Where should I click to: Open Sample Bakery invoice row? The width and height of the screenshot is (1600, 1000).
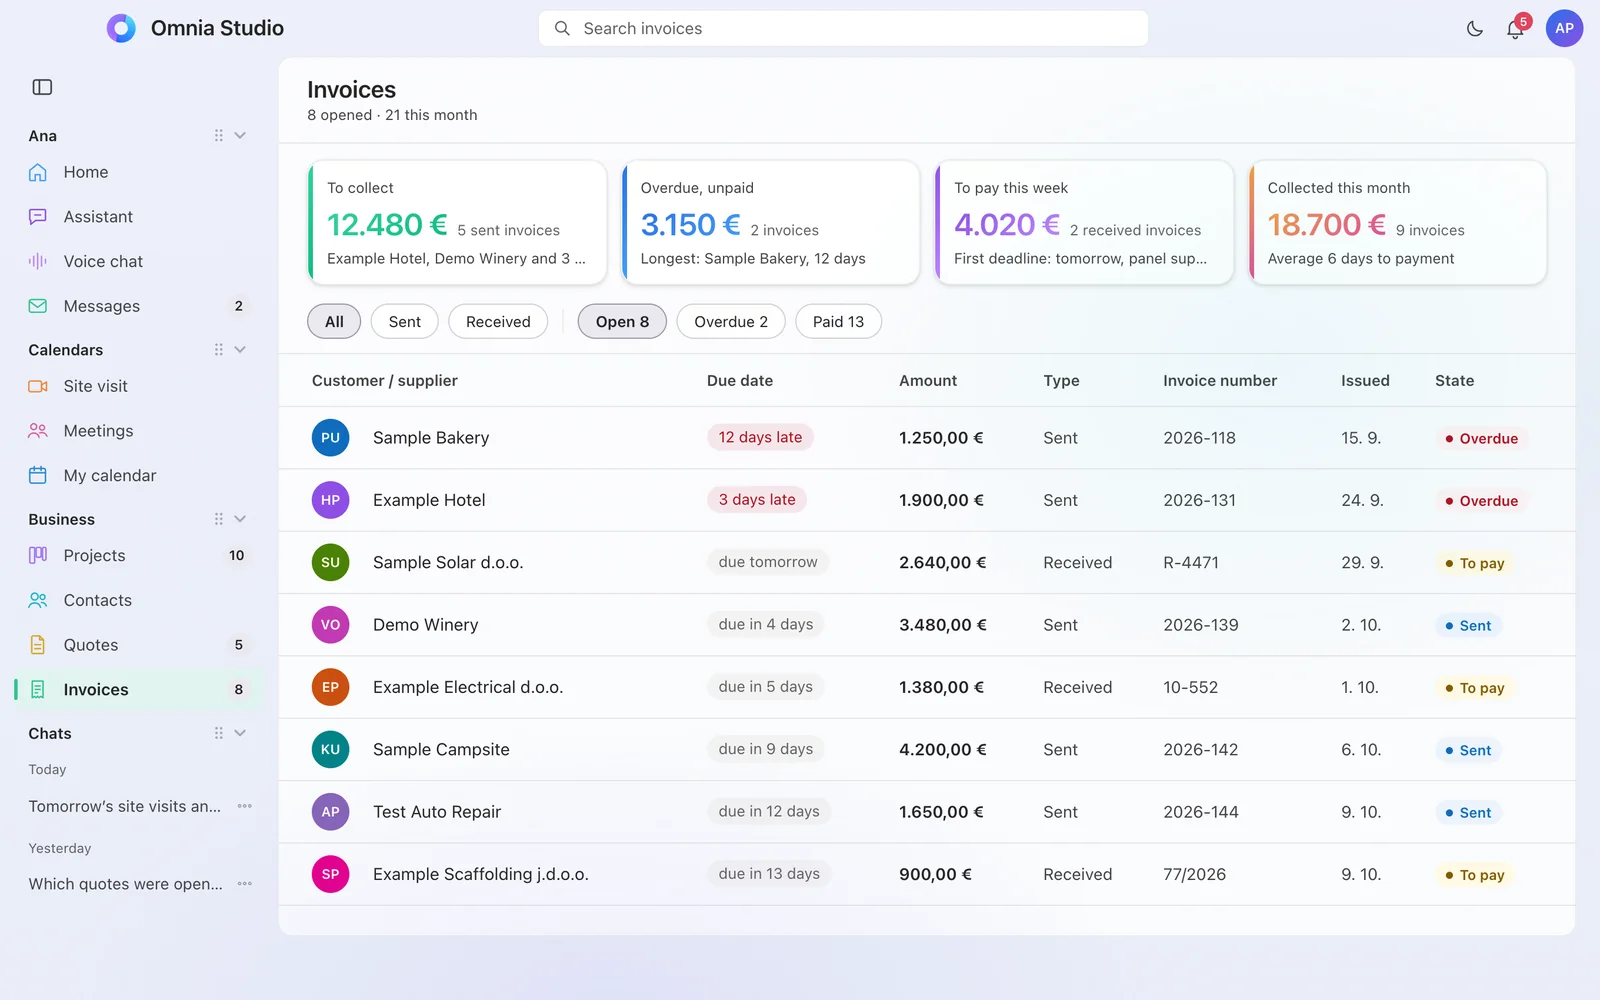pos(926,437)
